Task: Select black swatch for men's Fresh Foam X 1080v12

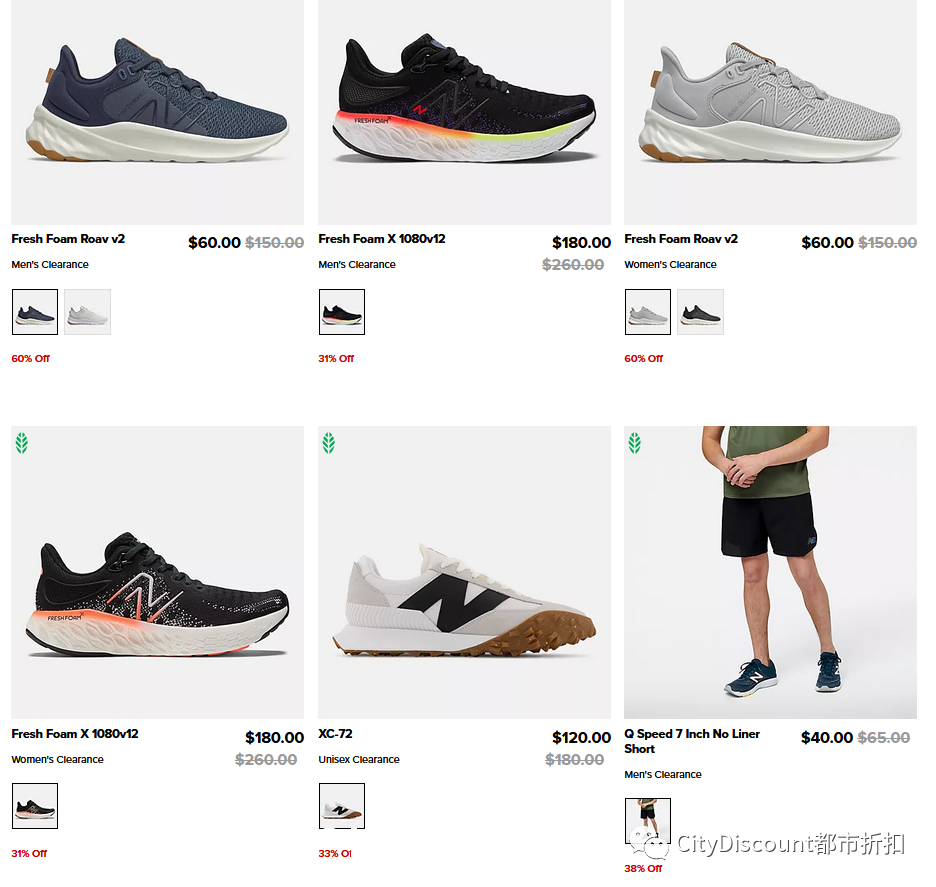Action: (x=342, y=312)
